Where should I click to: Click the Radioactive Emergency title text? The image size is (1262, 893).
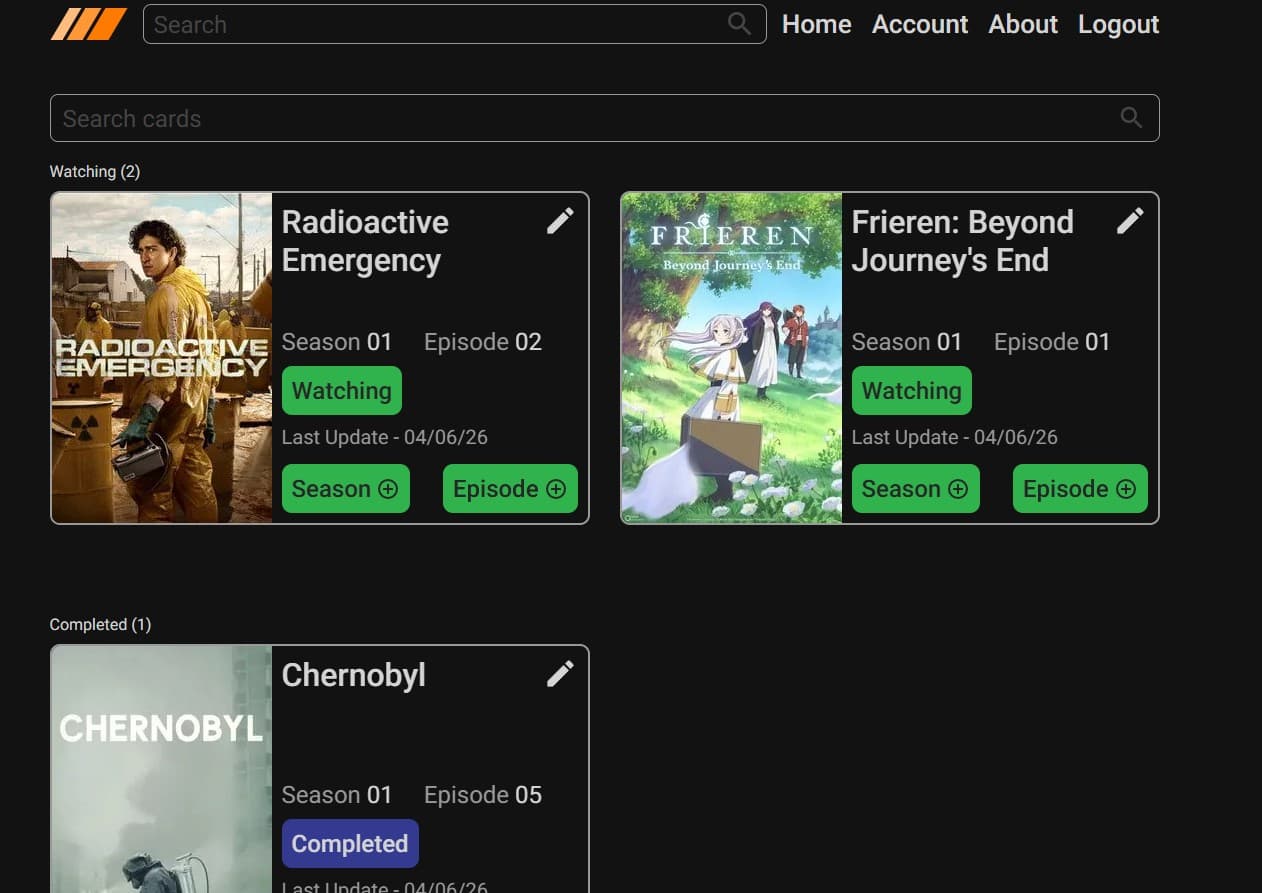click(365, 241)
